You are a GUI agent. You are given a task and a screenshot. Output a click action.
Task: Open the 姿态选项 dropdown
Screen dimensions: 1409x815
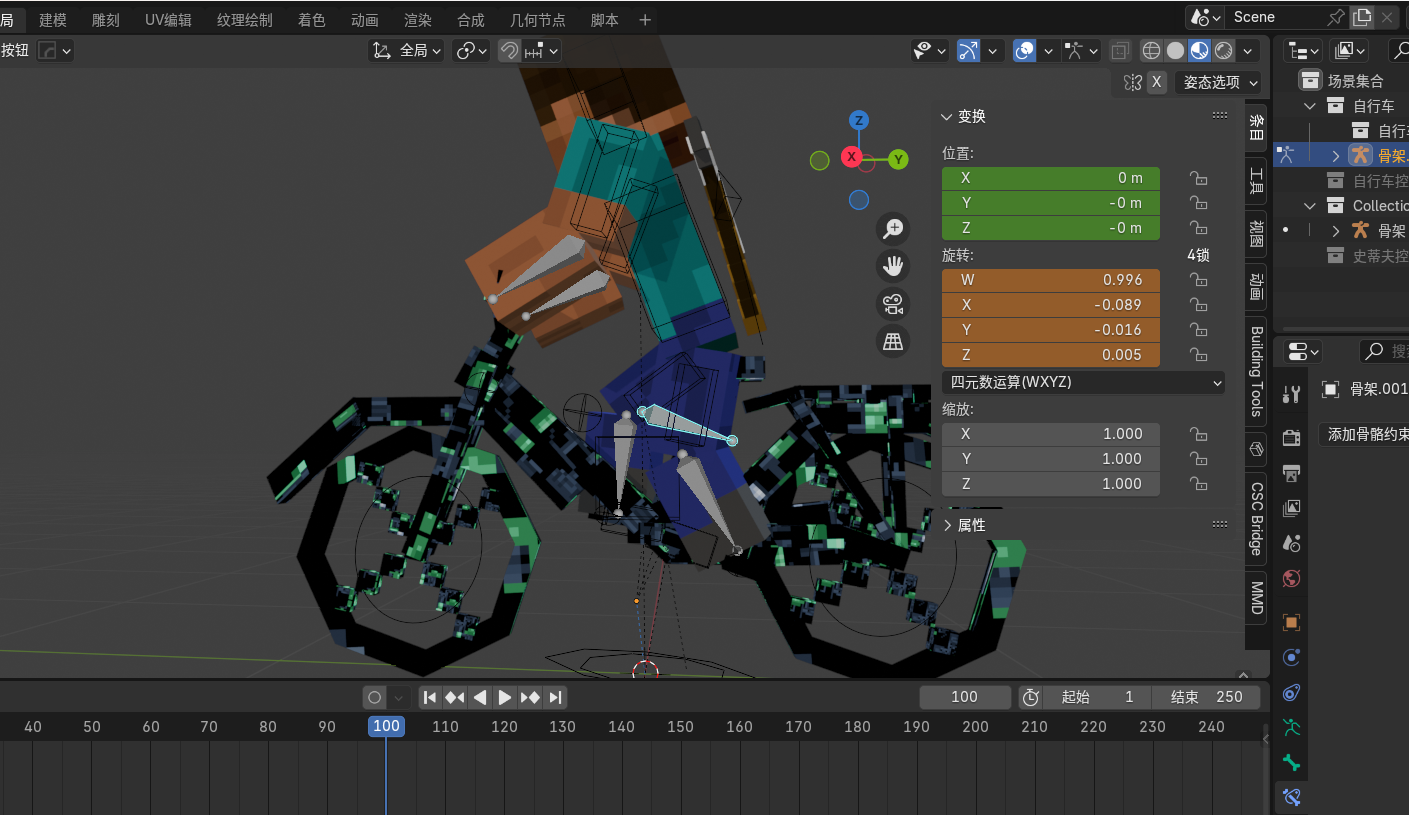point(1219,82)
